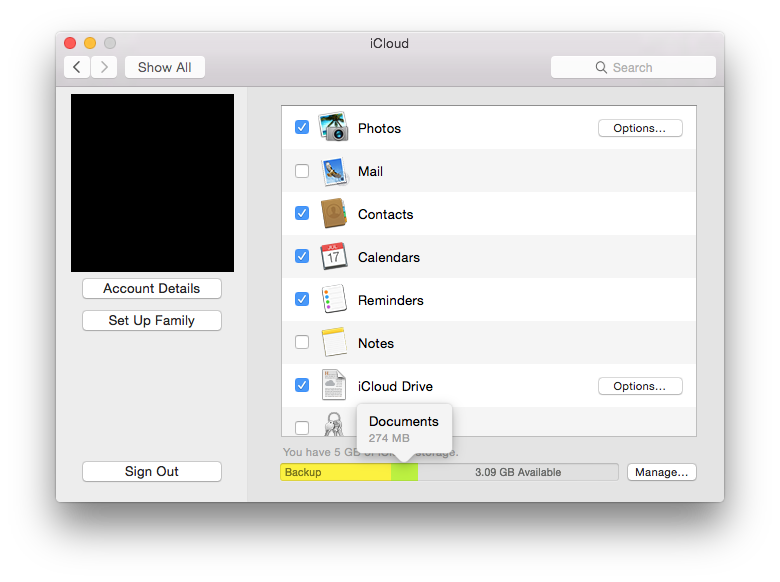Click the Account Details button
780x582 pixels.
pyautogui.click(x=152, y=289)
